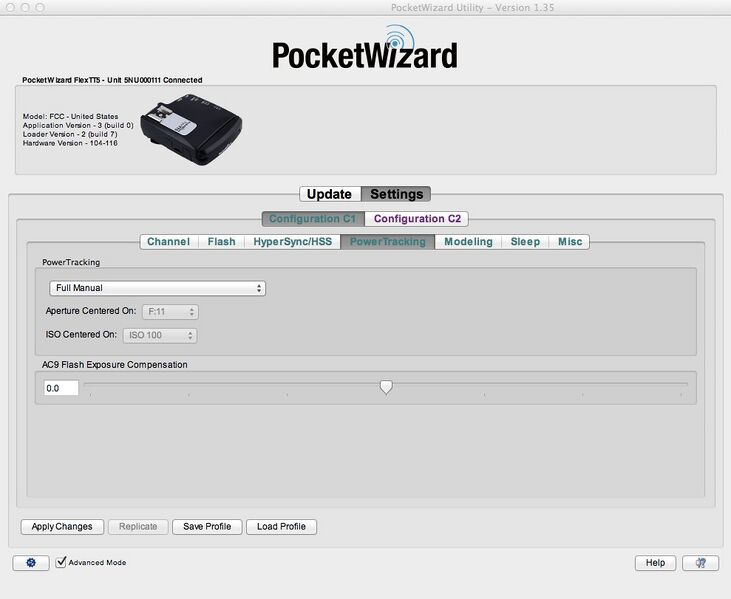The width and height of the screenshot is (731, 599).
Task: Click the PocketWizard logo
Action: pyautogui.click(x=365, y=48)
